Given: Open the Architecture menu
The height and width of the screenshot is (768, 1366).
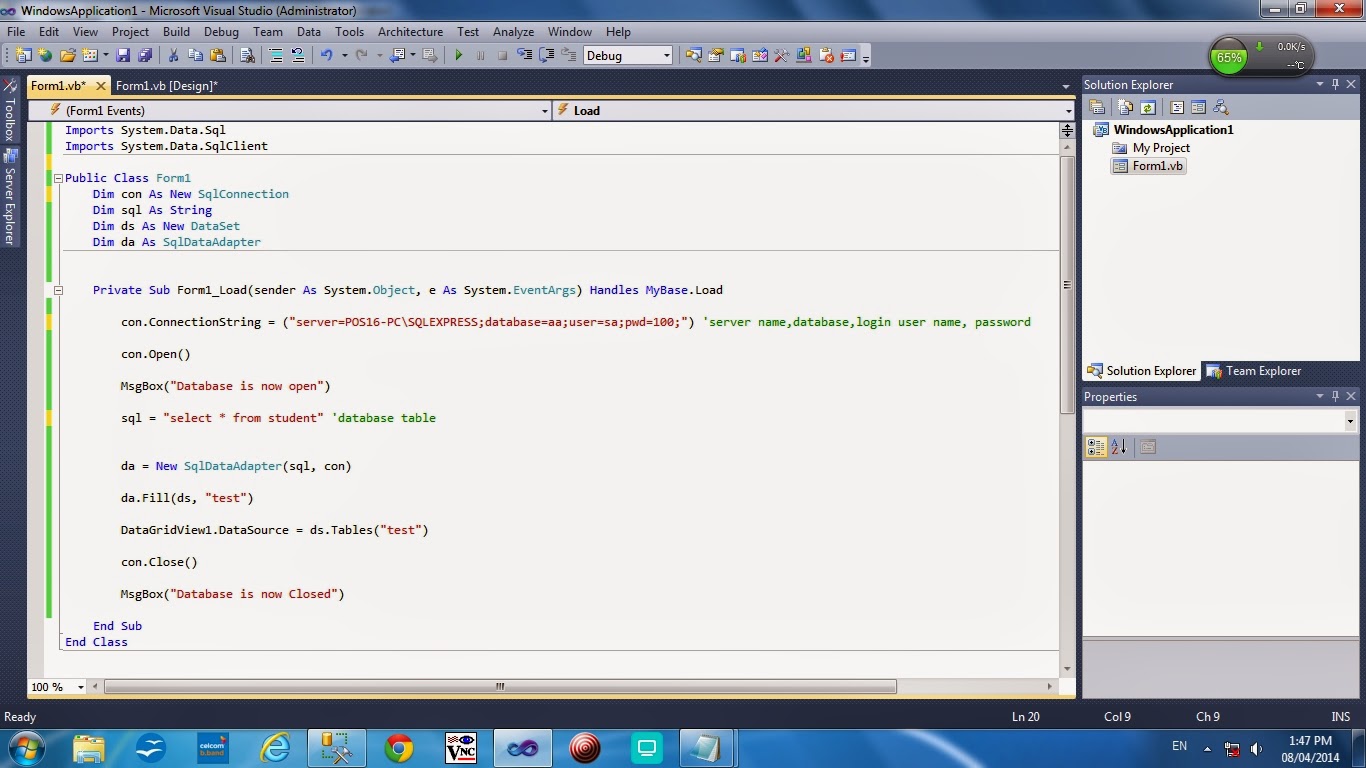Looking at the screenshot, I should point(410,32).
